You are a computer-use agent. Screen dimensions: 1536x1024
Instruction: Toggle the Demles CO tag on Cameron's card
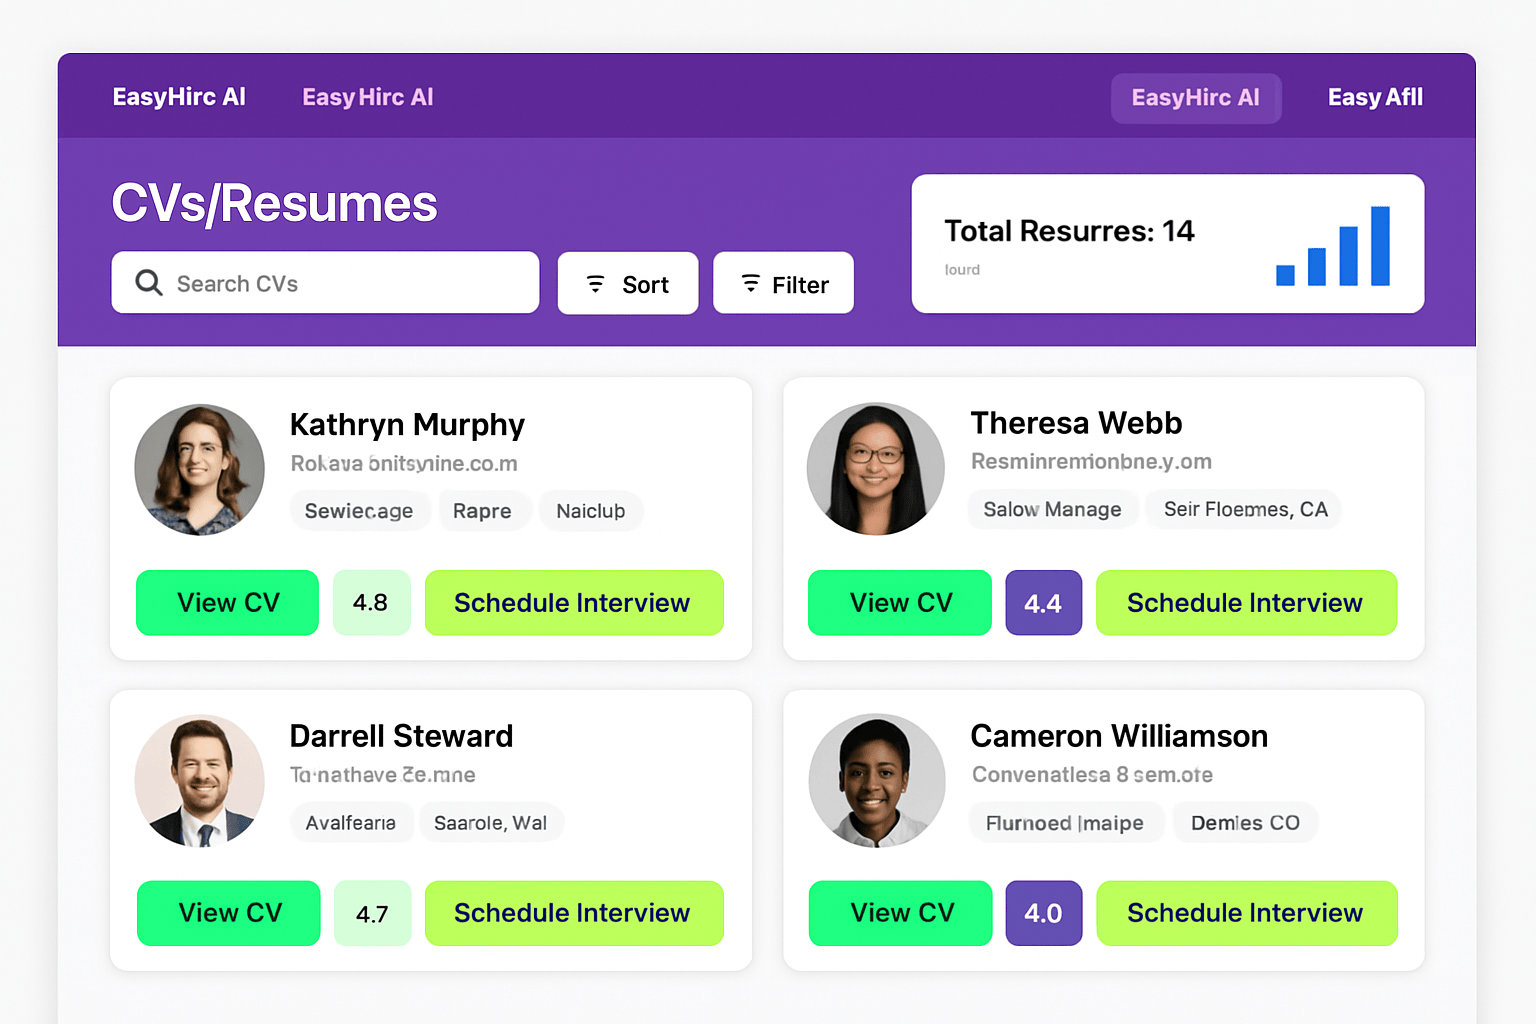pyautogui.click(x=1245, y=822)
